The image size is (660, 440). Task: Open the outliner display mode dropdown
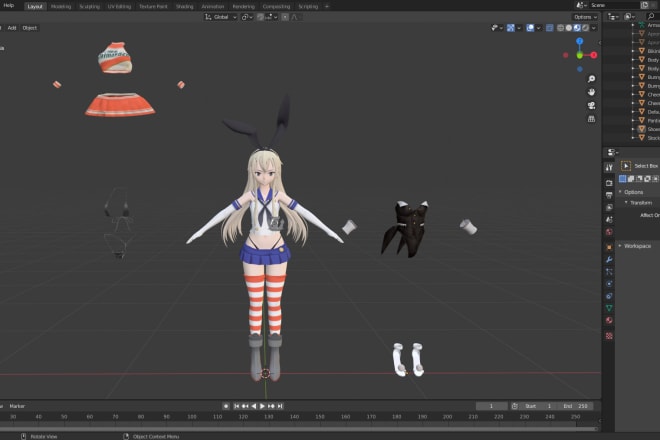point(613,16)
